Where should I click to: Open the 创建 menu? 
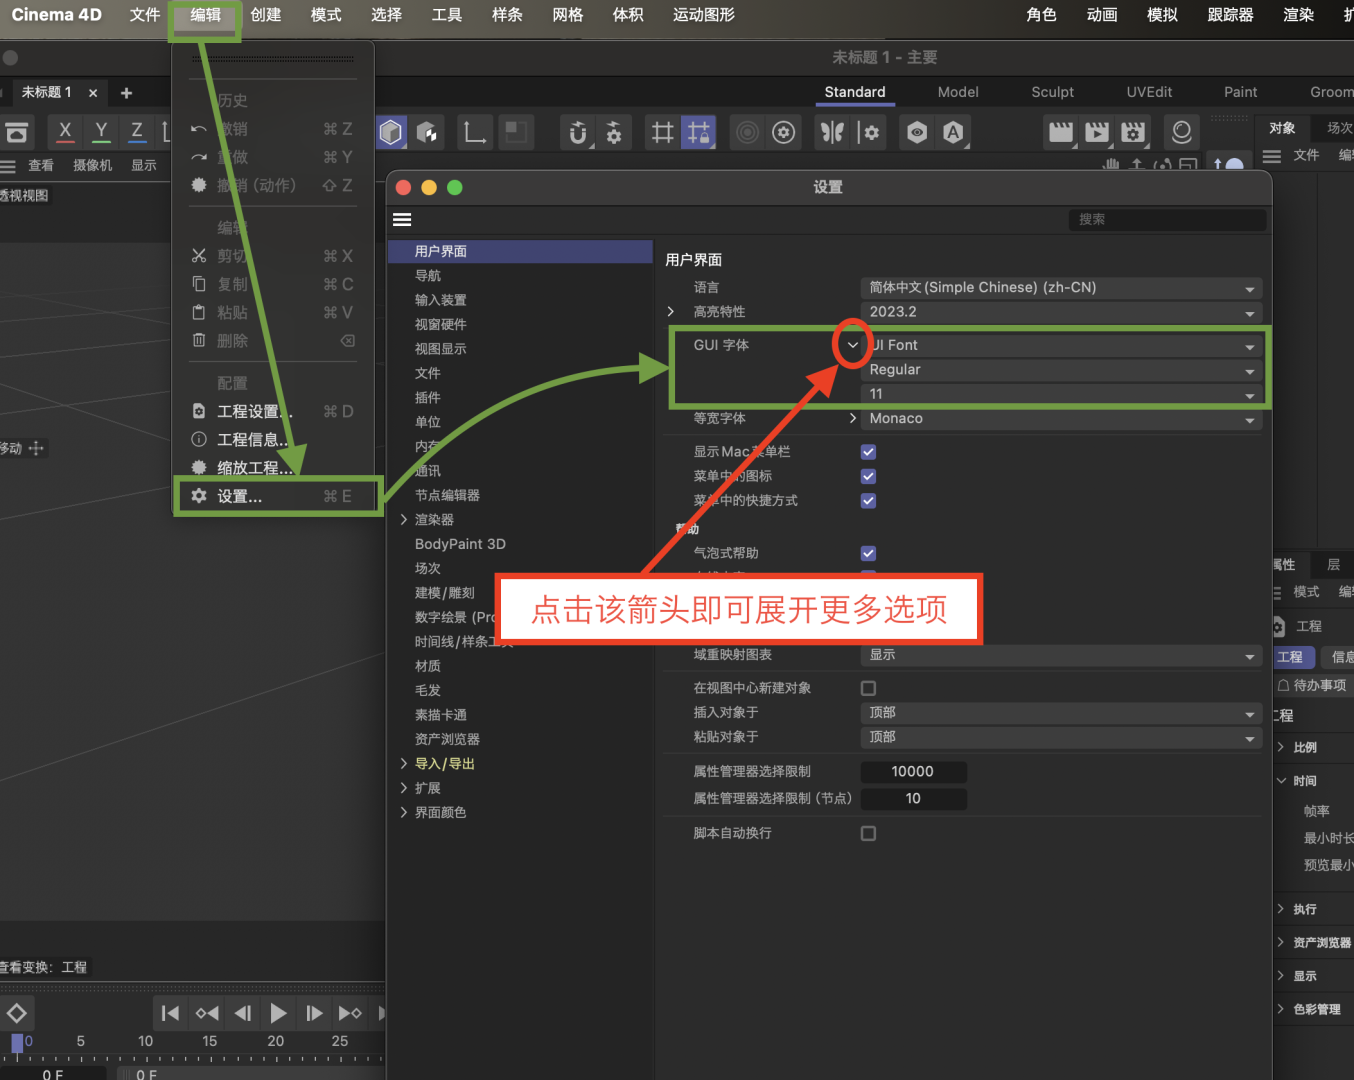(x=266, y=15)
